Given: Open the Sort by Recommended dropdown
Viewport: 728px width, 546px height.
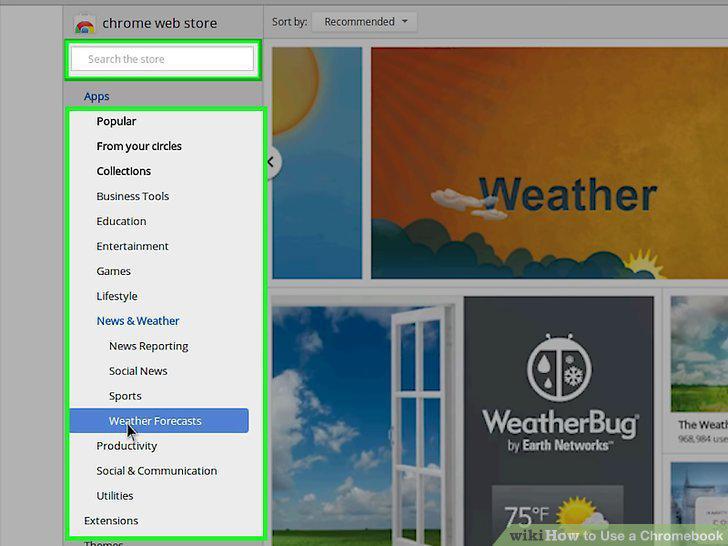Looking at the screenshot, I should [x=365, y=22].
